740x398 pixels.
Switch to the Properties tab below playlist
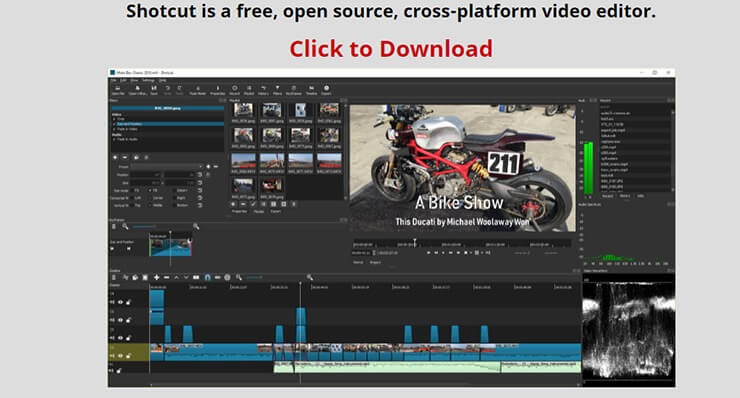coord(239,211)
